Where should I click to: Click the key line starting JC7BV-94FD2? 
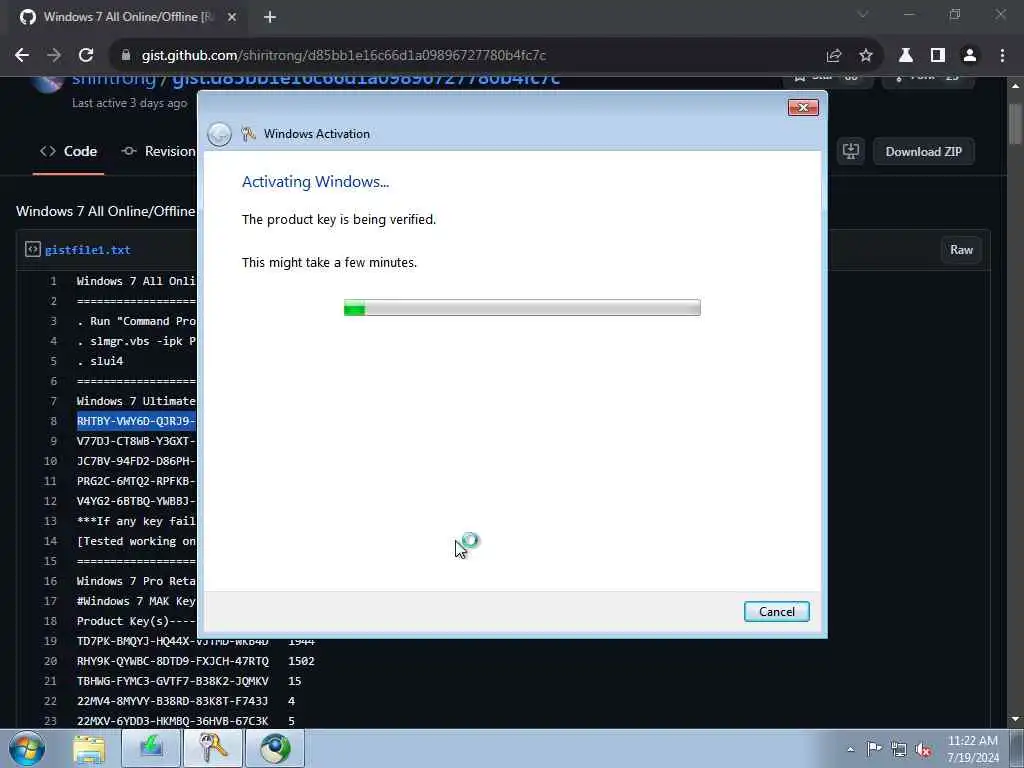click(136, 461)
